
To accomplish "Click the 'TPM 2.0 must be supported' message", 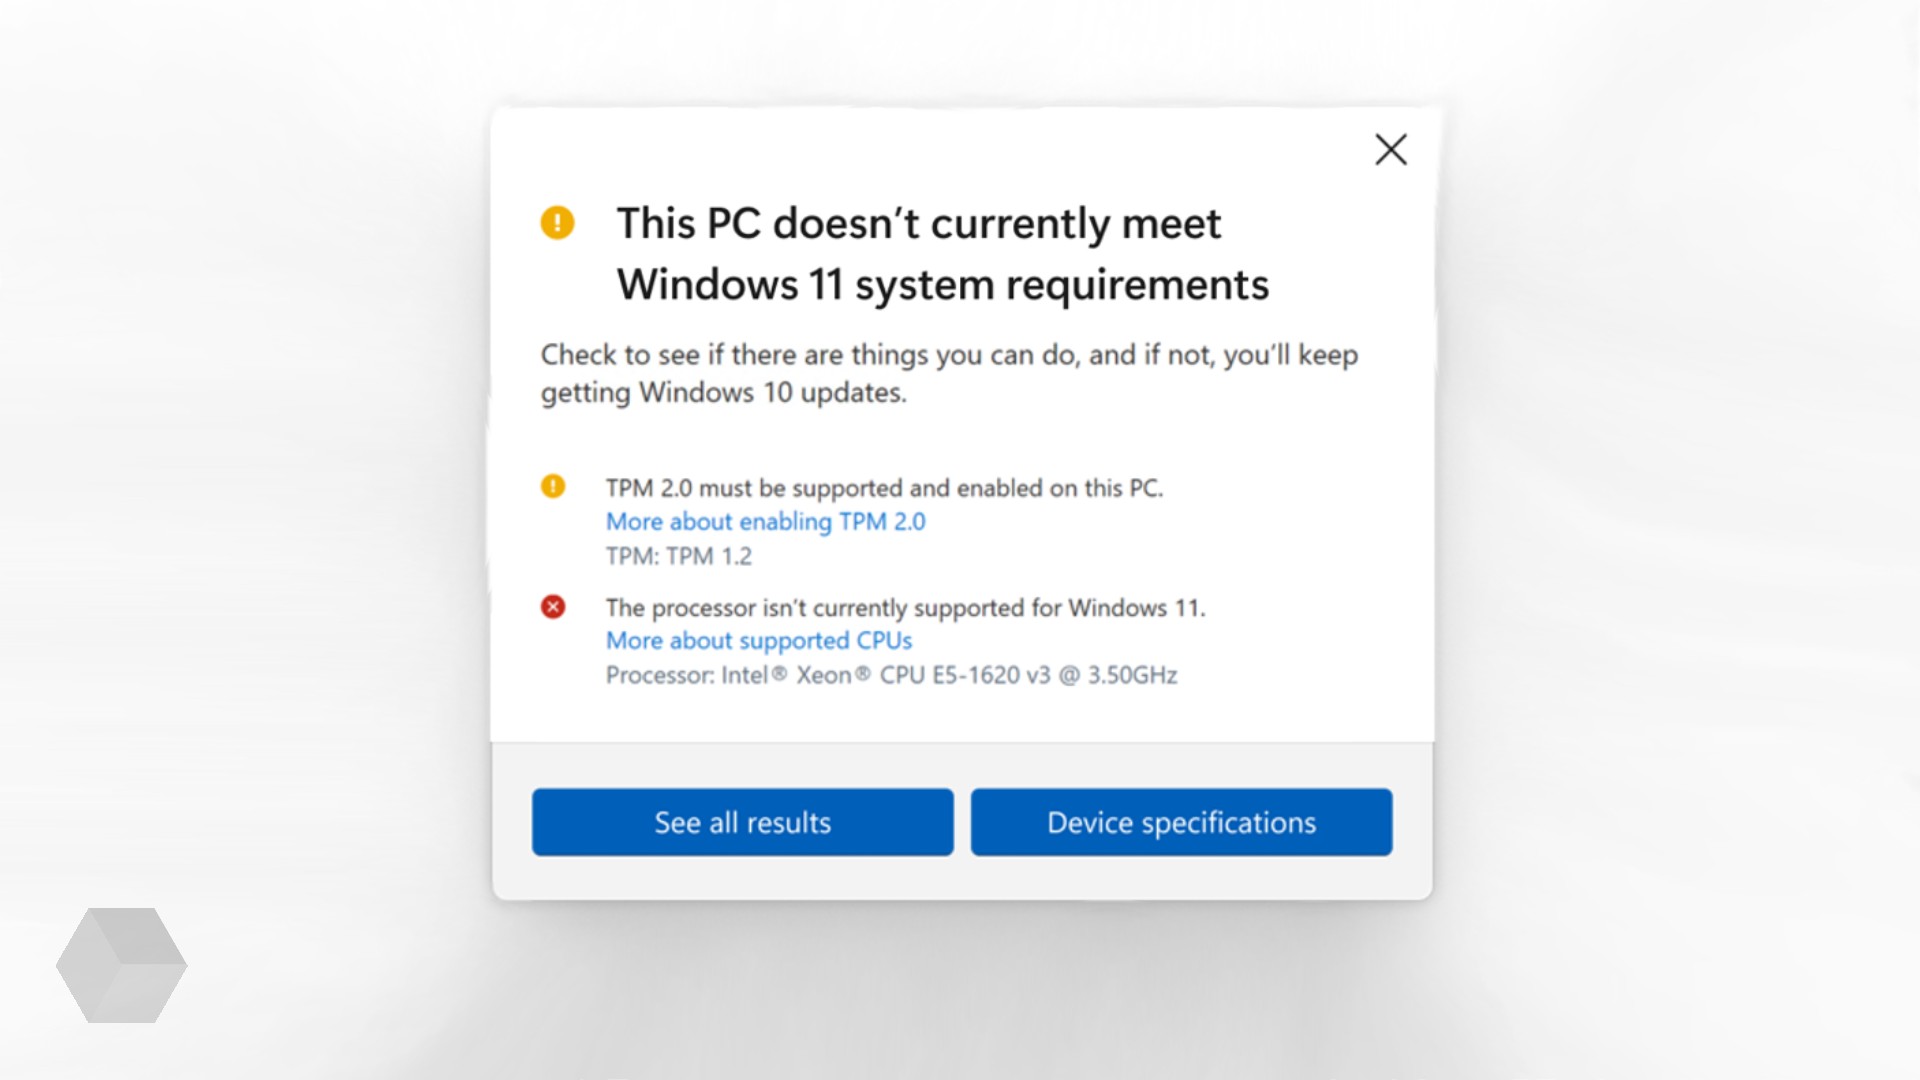I will click(884, 488).
